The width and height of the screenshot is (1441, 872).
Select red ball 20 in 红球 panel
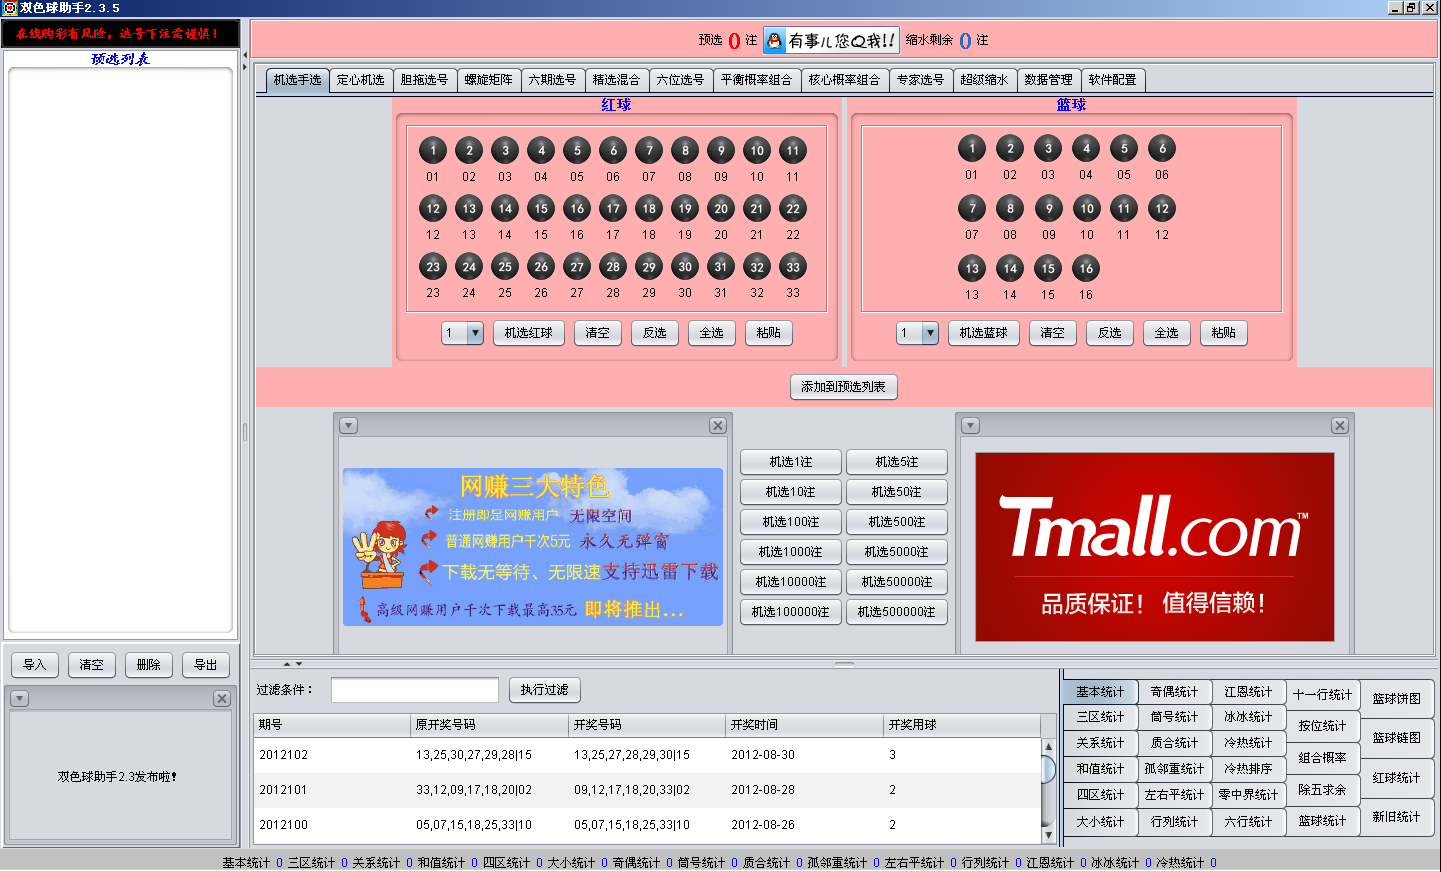[721, 208]
